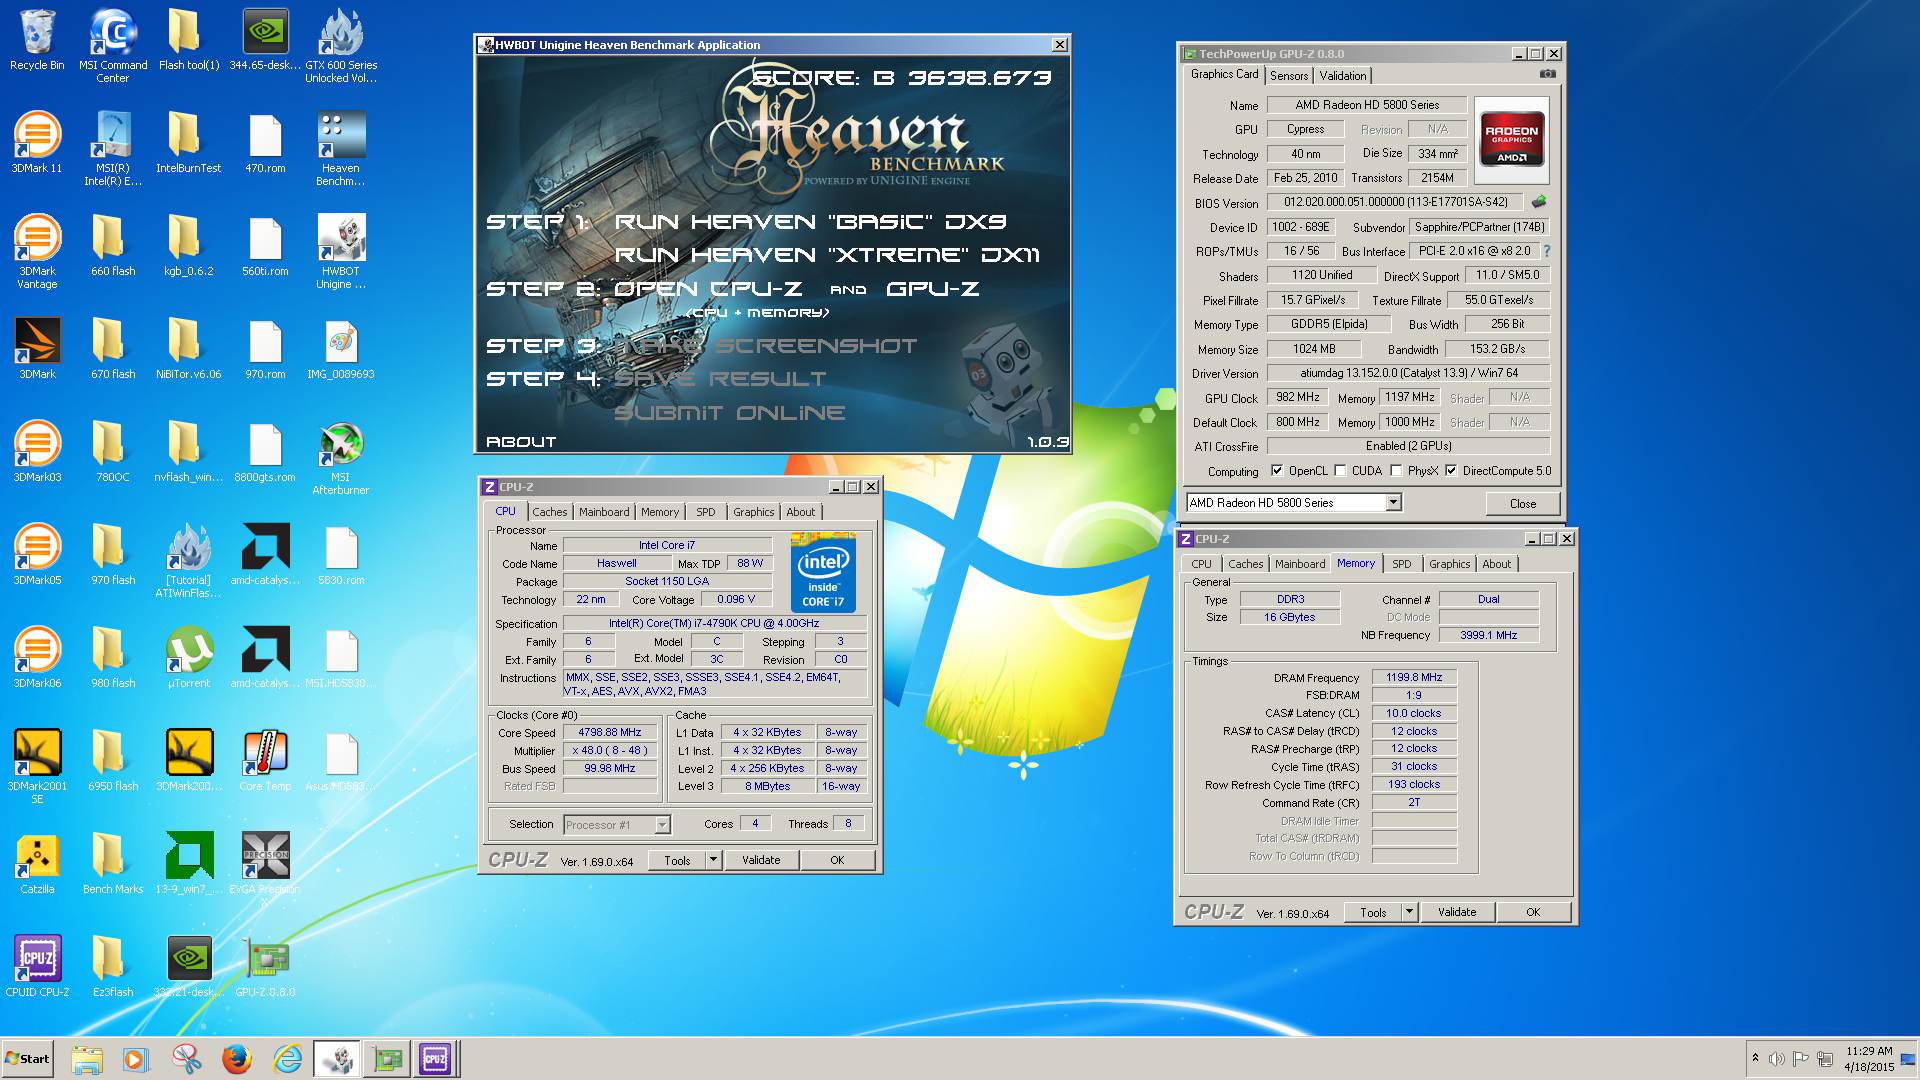Open HWBOT Unigine desktop shortcut
The width and height of the screenshot is (1920, 1080).
pos(341,251)
